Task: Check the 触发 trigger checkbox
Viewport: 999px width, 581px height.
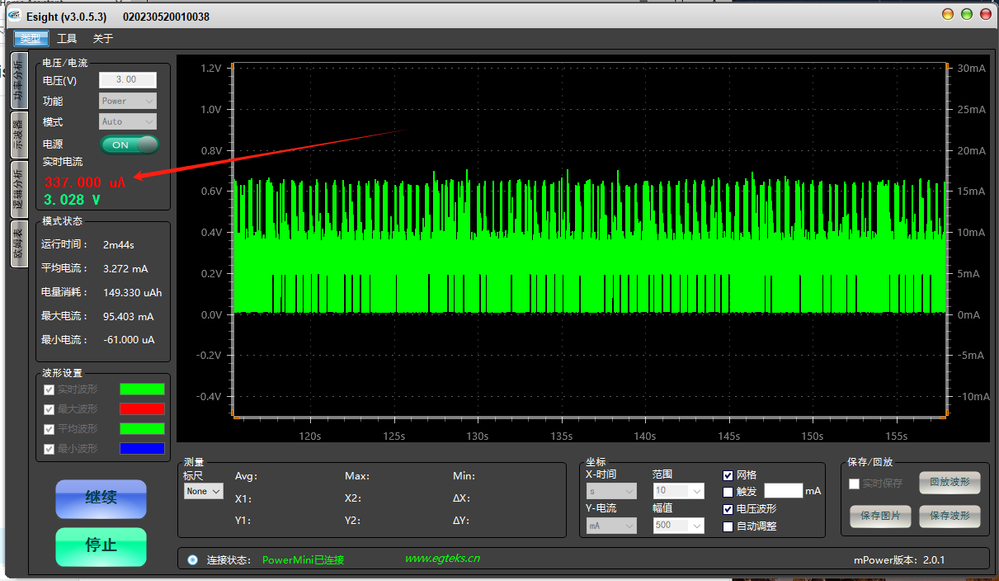Action: tap(728, 492)
